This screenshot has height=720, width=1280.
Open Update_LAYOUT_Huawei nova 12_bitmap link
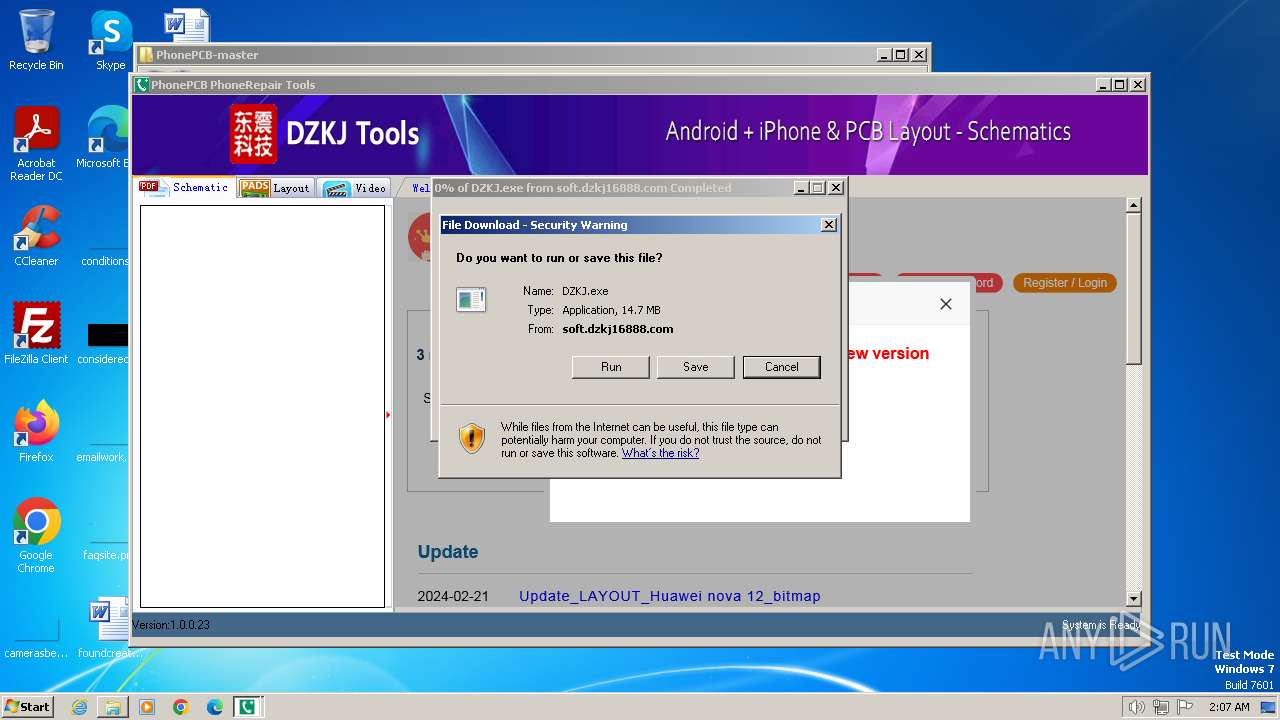pyautogui.click(x=669, y=596)
